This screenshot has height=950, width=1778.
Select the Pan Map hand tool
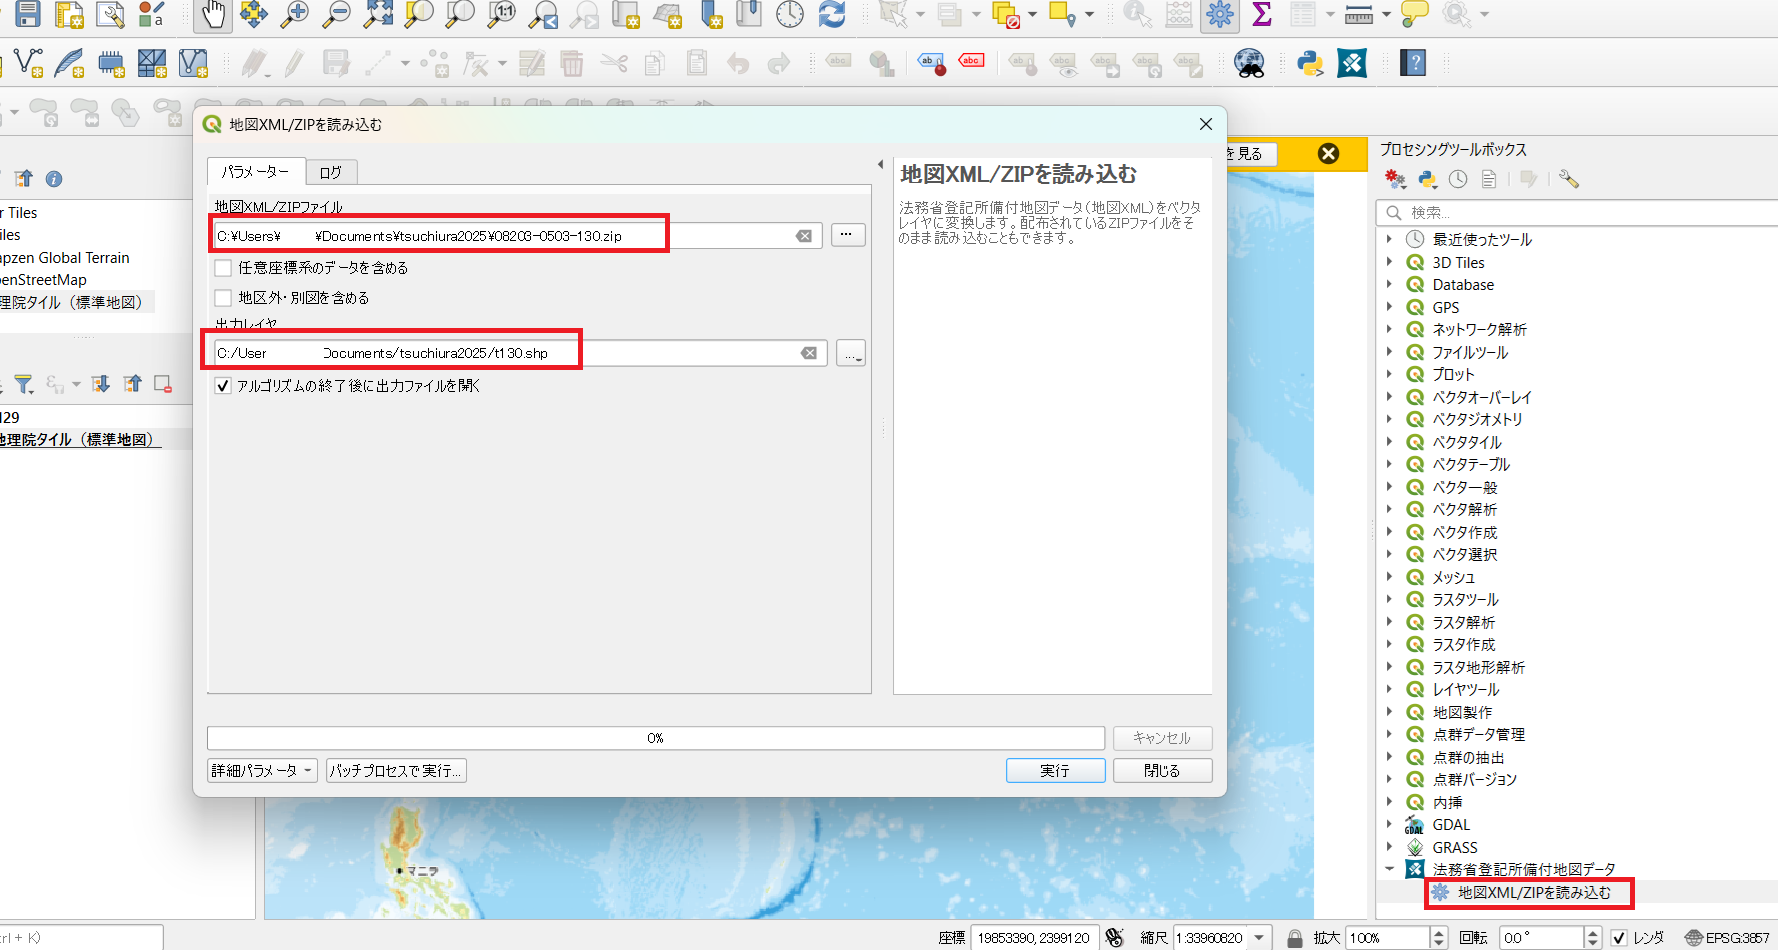[x=213, y=14]
